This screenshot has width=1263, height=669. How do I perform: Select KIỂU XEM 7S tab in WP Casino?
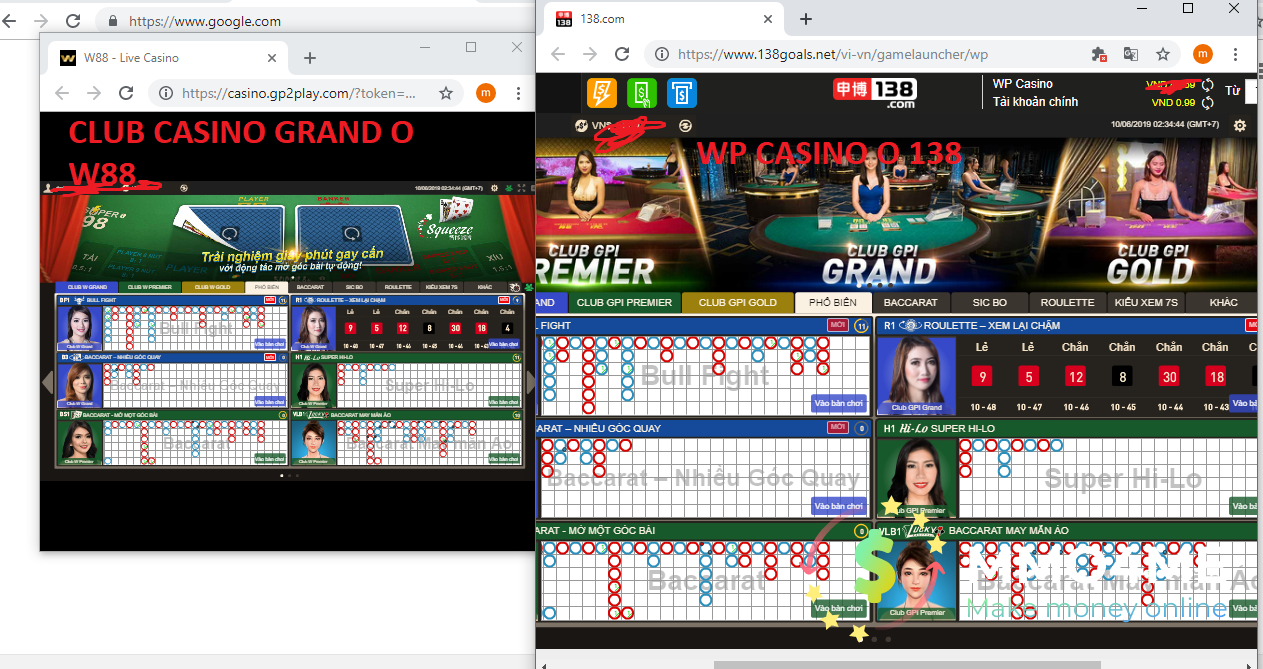[1145, 302]
